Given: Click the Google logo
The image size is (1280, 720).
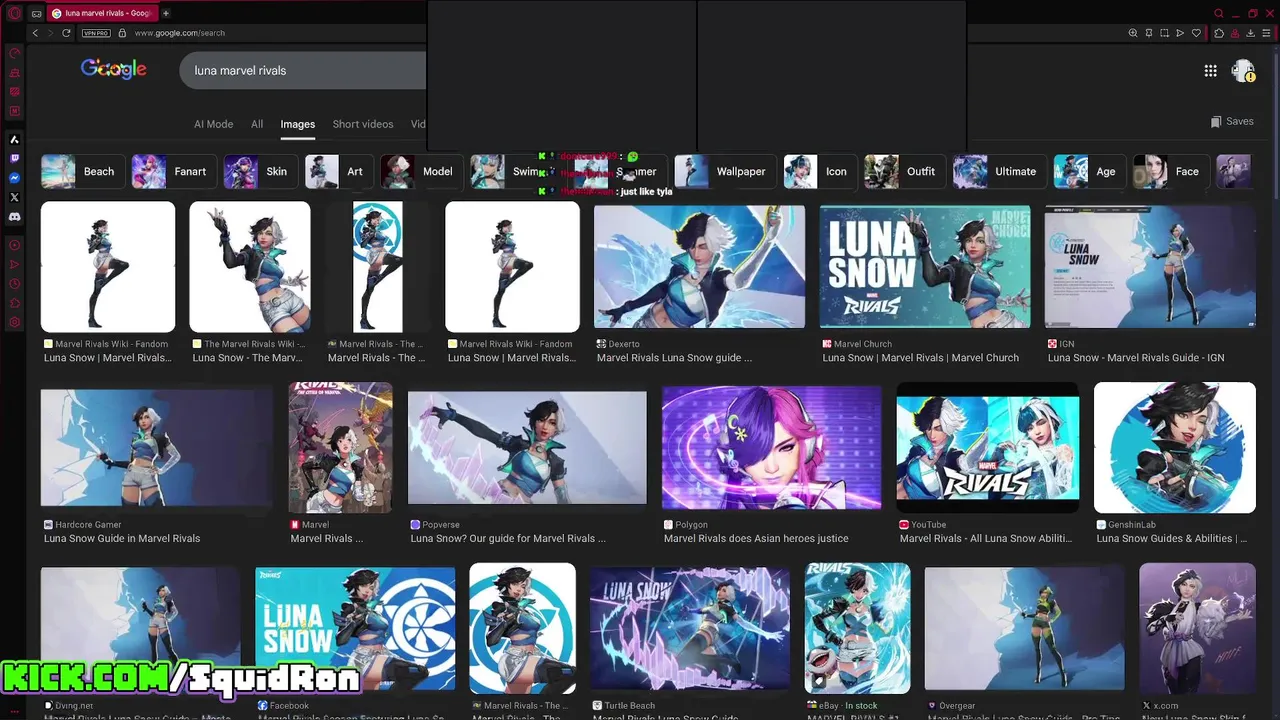Looking at the screenshot, I should [x=114, y=69].
